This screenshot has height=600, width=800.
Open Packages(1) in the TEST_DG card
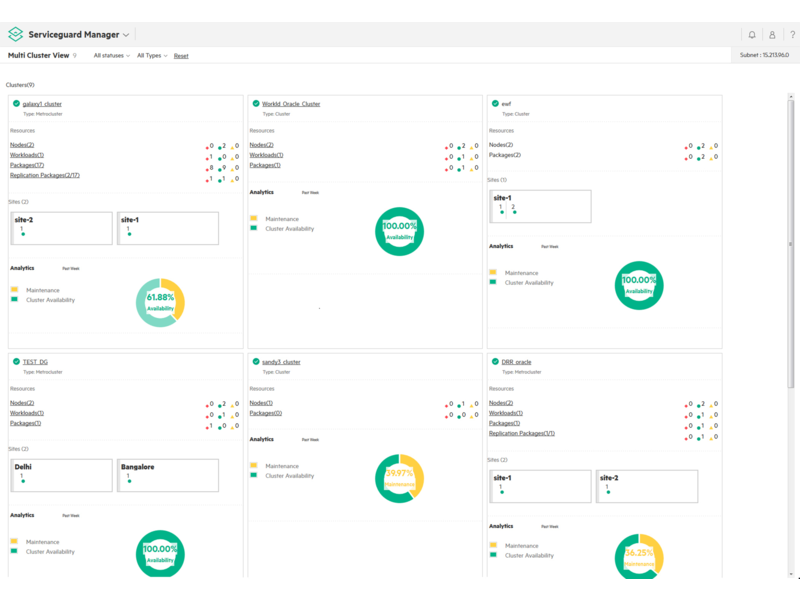coord(26,423)
